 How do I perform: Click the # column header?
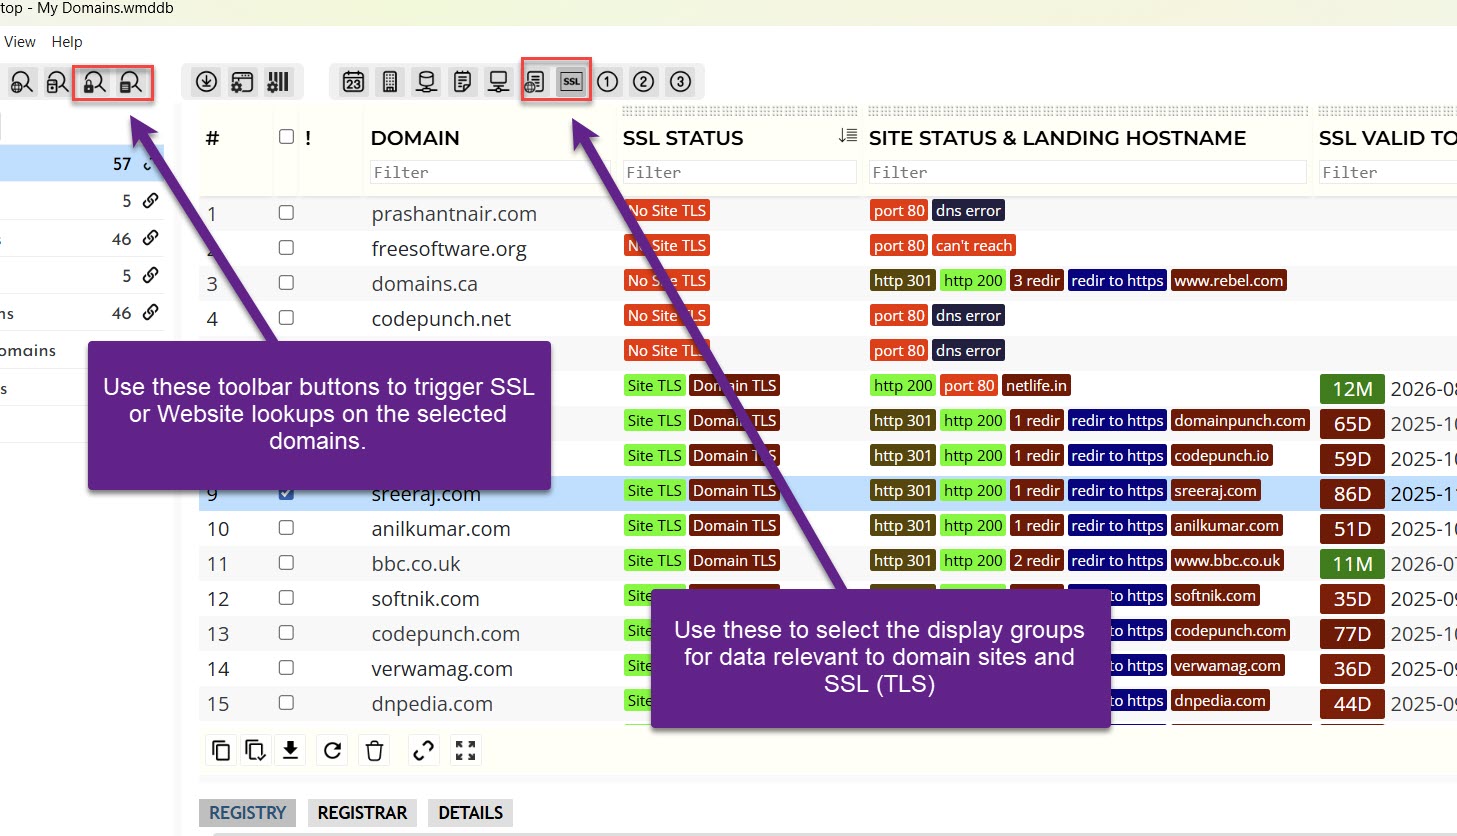212,138
